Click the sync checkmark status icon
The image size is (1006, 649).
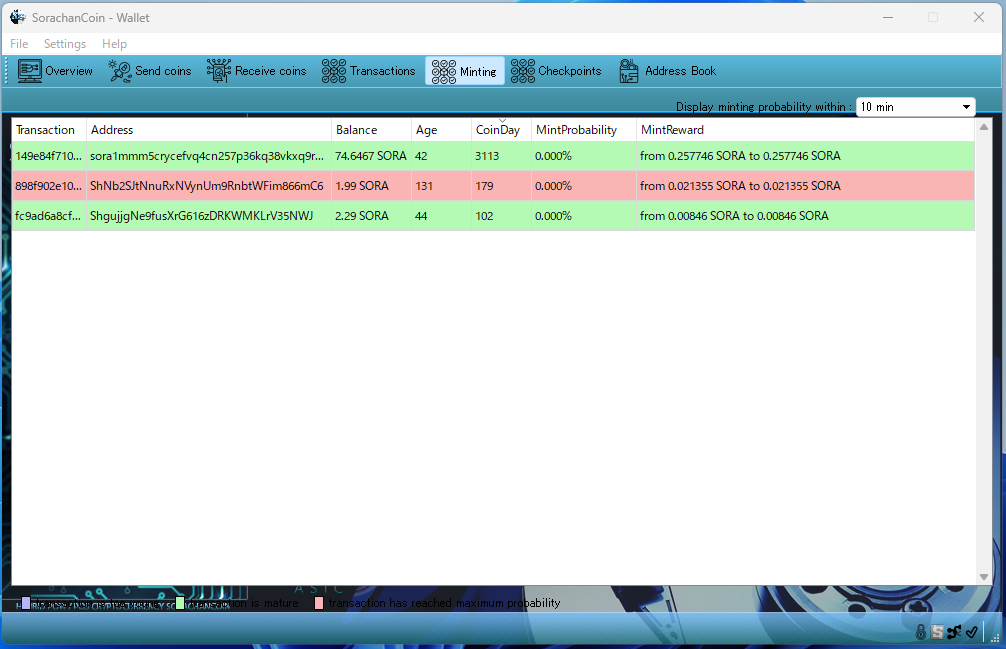971,632
